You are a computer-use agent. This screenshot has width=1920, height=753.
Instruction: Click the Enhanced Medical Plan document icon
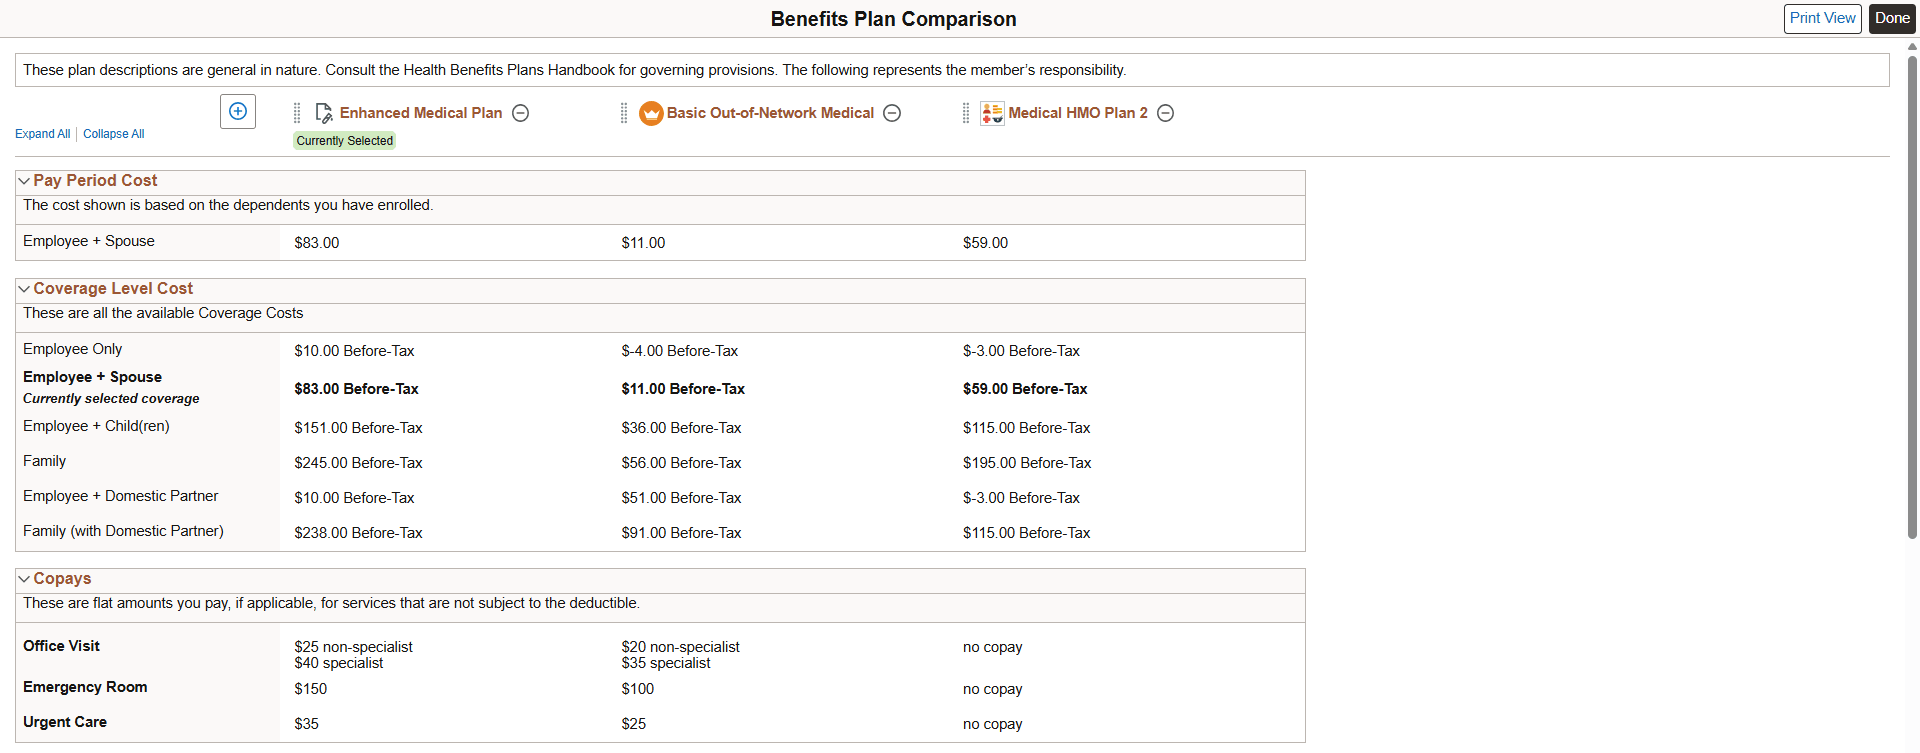pos(324,113)
